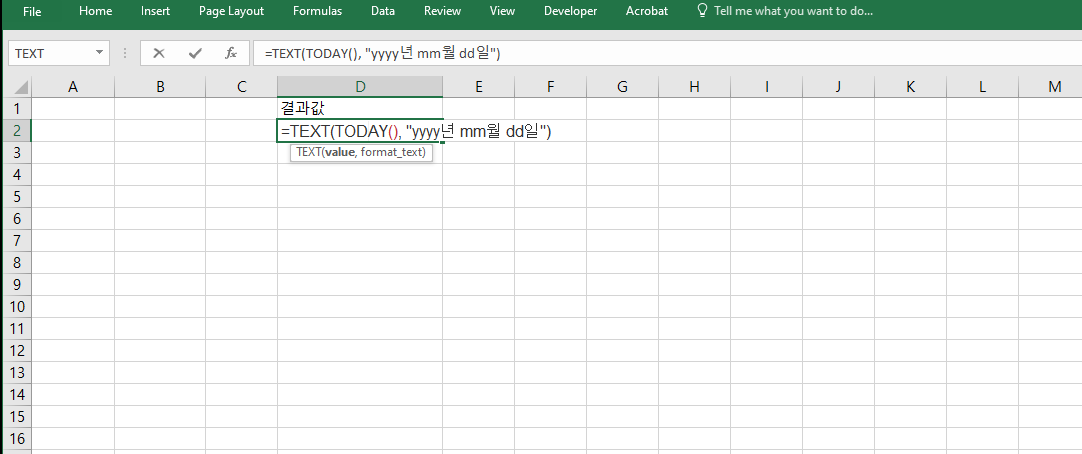Click the lightbulb icon beside Tell me
This screenshot has width=1082, height=454.
coord(702,11)
